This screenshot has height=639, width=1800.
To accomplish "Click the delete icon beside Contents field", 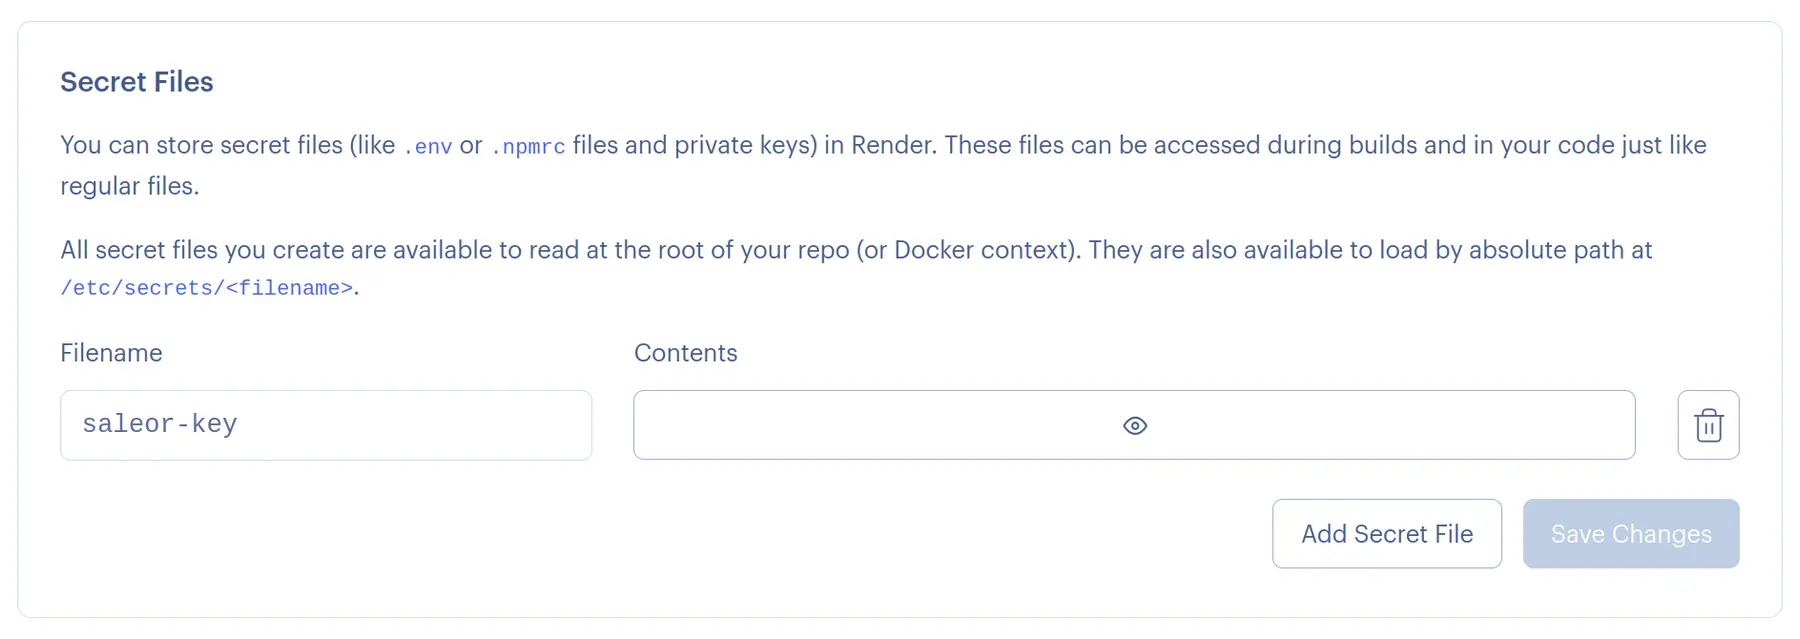I will [x=1708, y=425].
